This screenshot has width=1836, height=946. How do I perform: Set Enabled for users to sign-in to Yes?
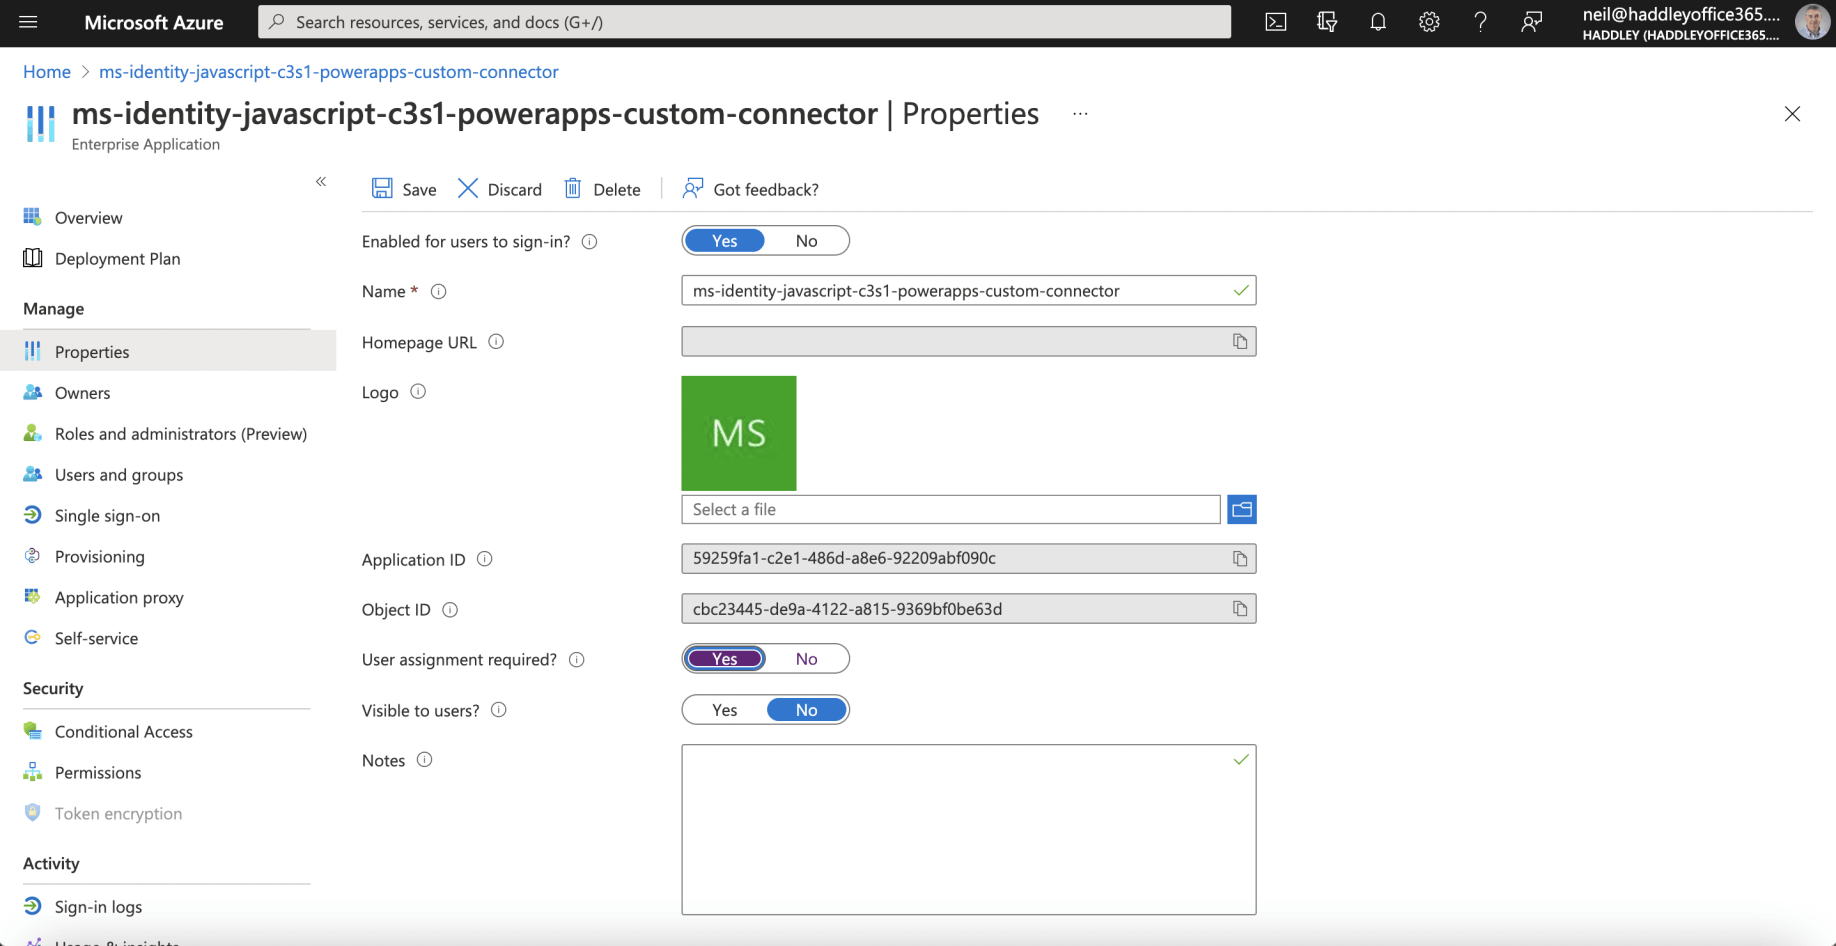[725, 241]
